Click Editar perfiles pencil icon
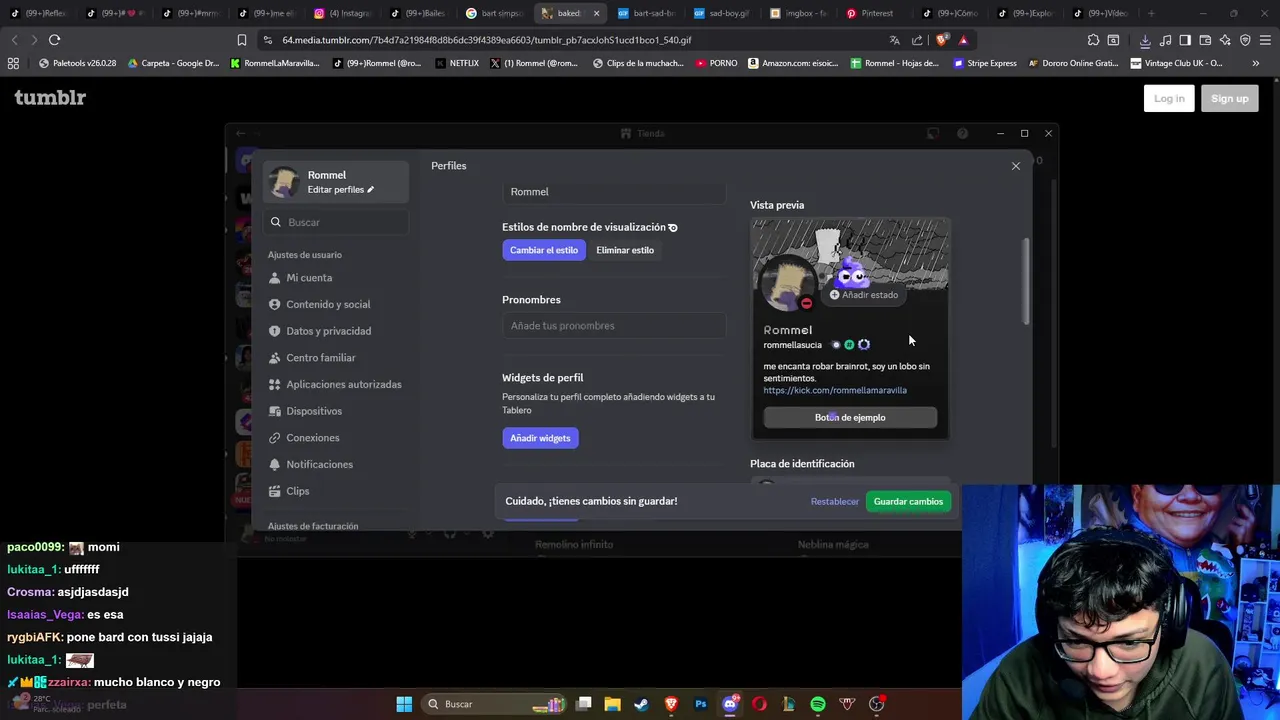 (370, 190)
